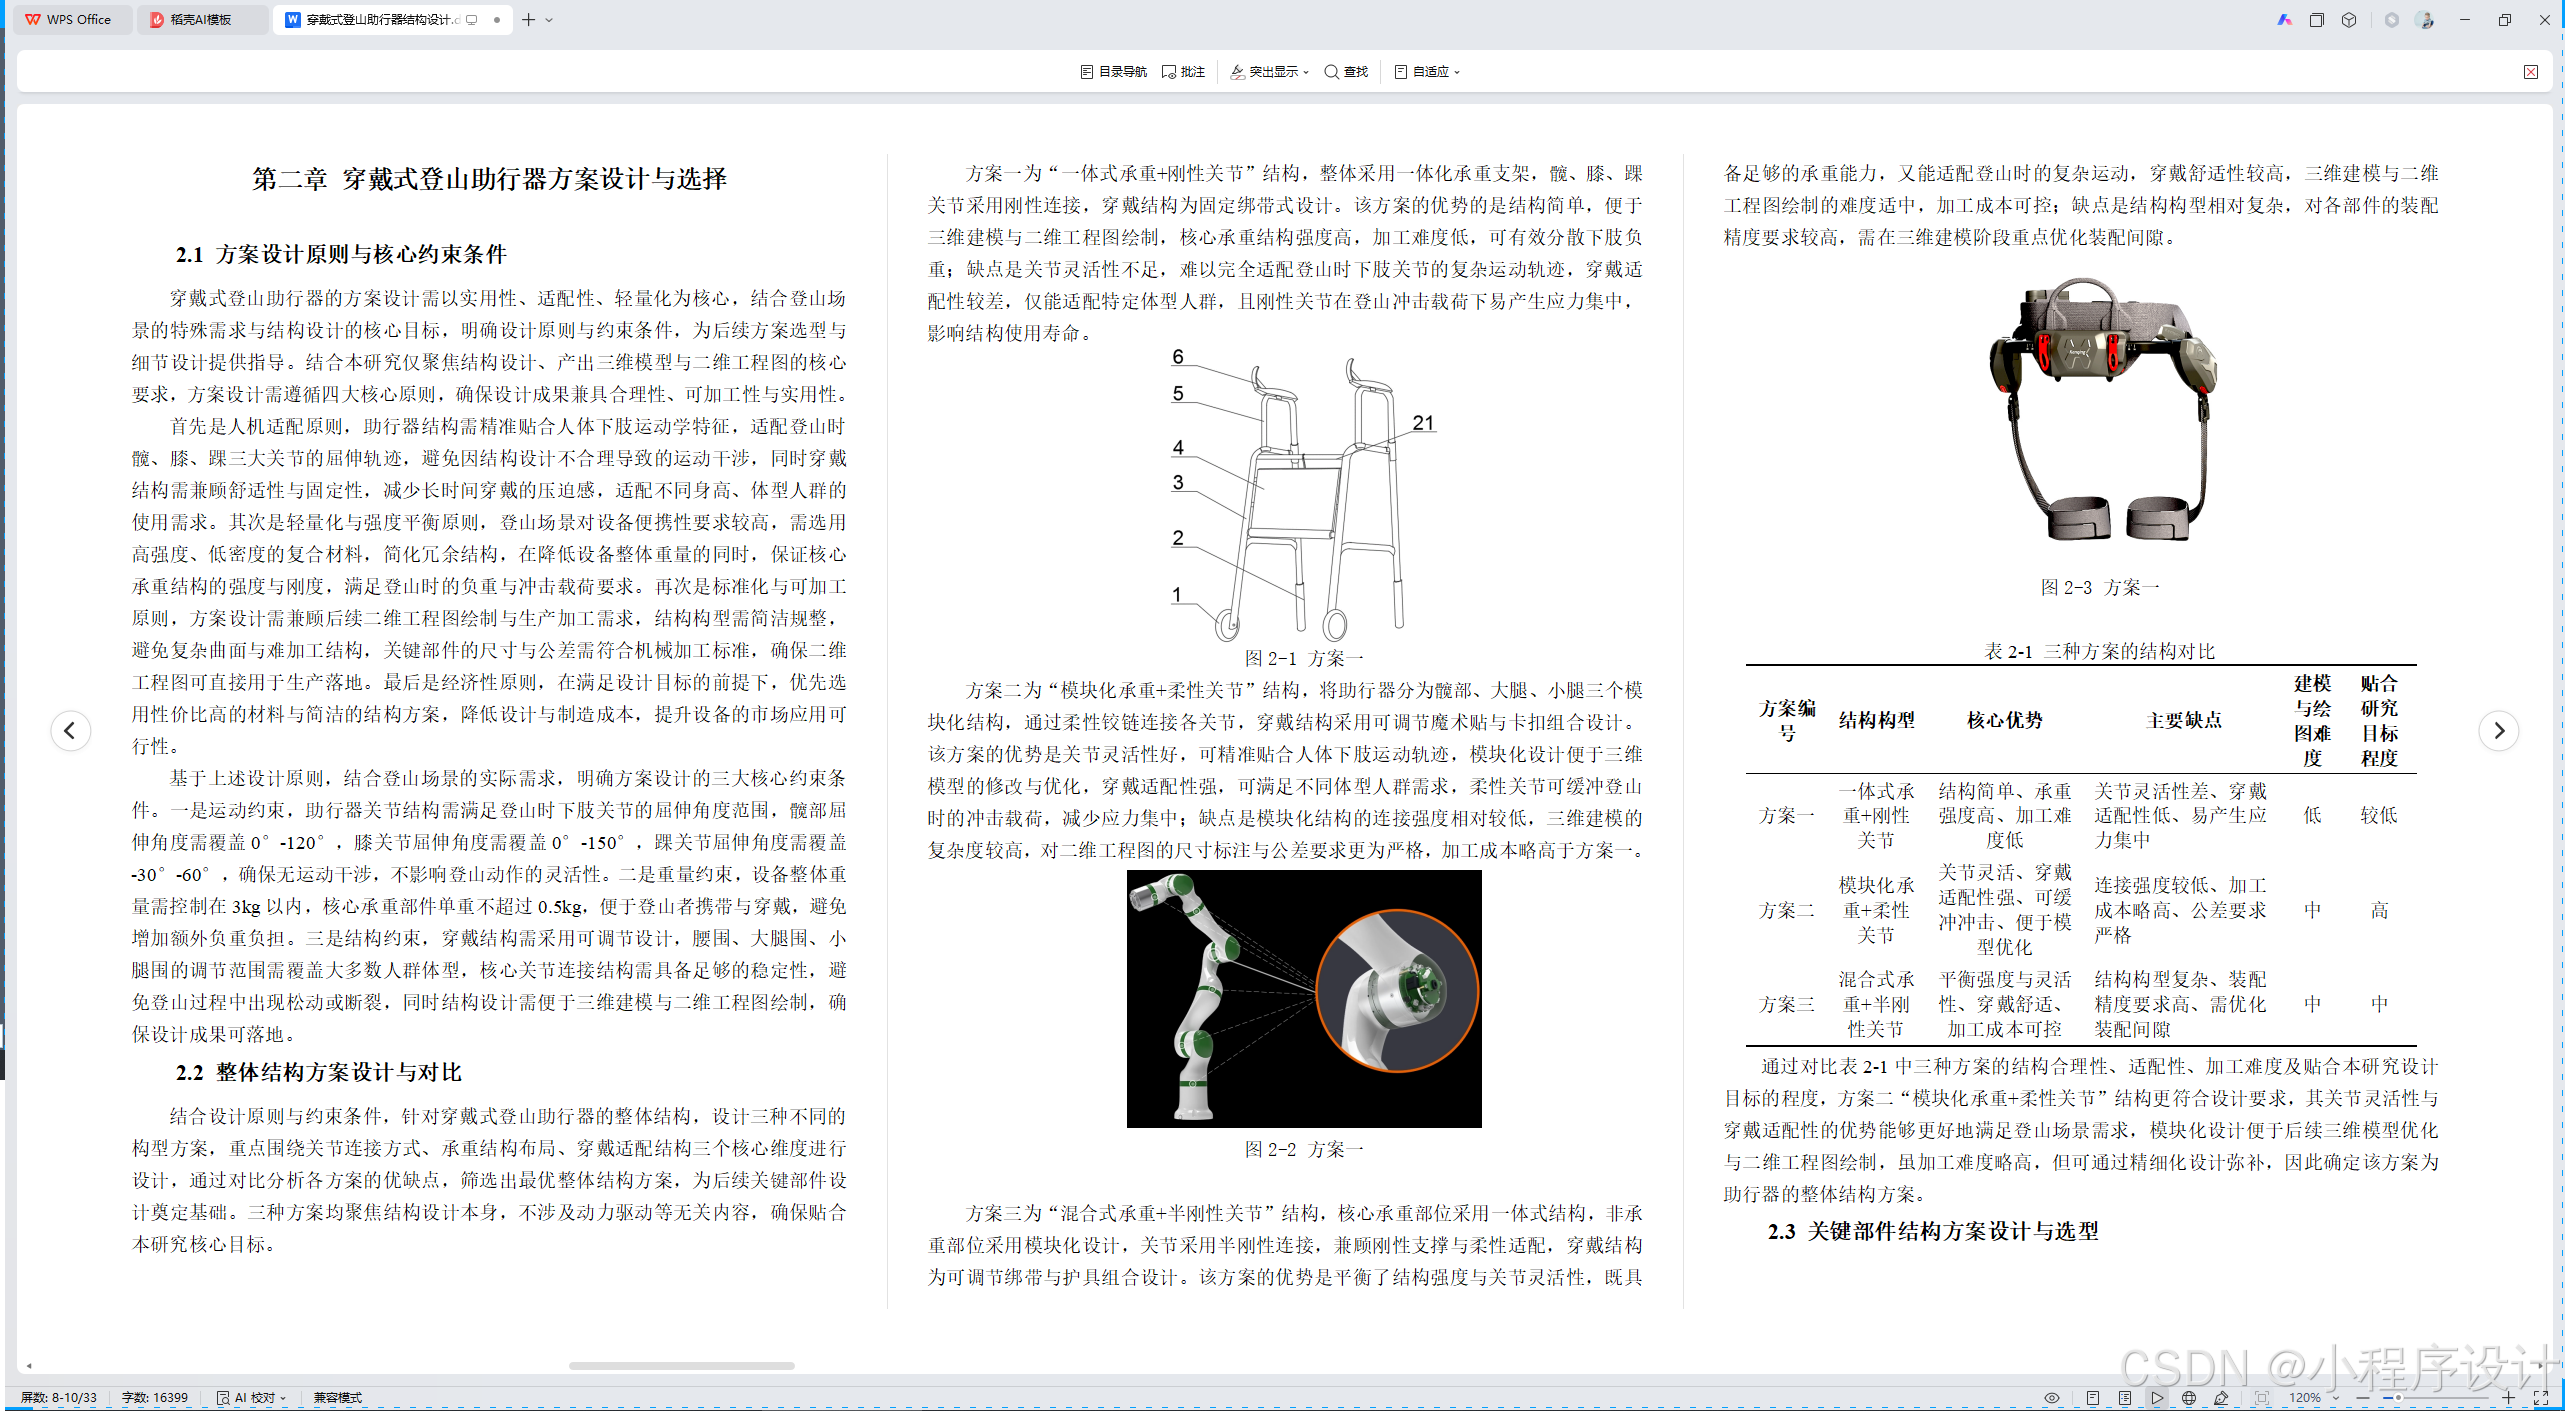The width and height of the screenshot is (2565, 1411).
Task: Click the 目录导航 icon
Action: point(1087,72)
